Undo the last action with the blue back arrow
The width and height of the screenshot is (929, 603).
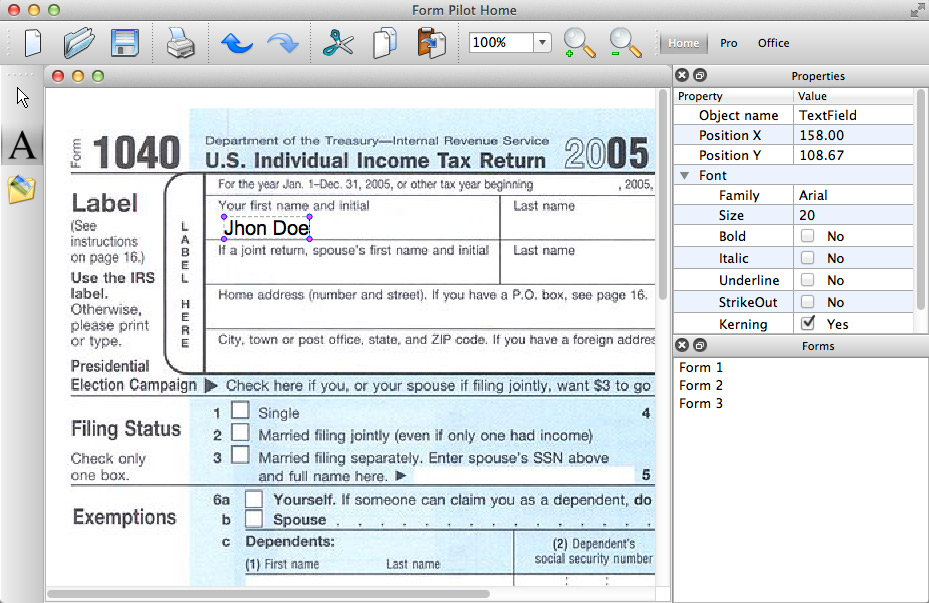pos(236,43)
